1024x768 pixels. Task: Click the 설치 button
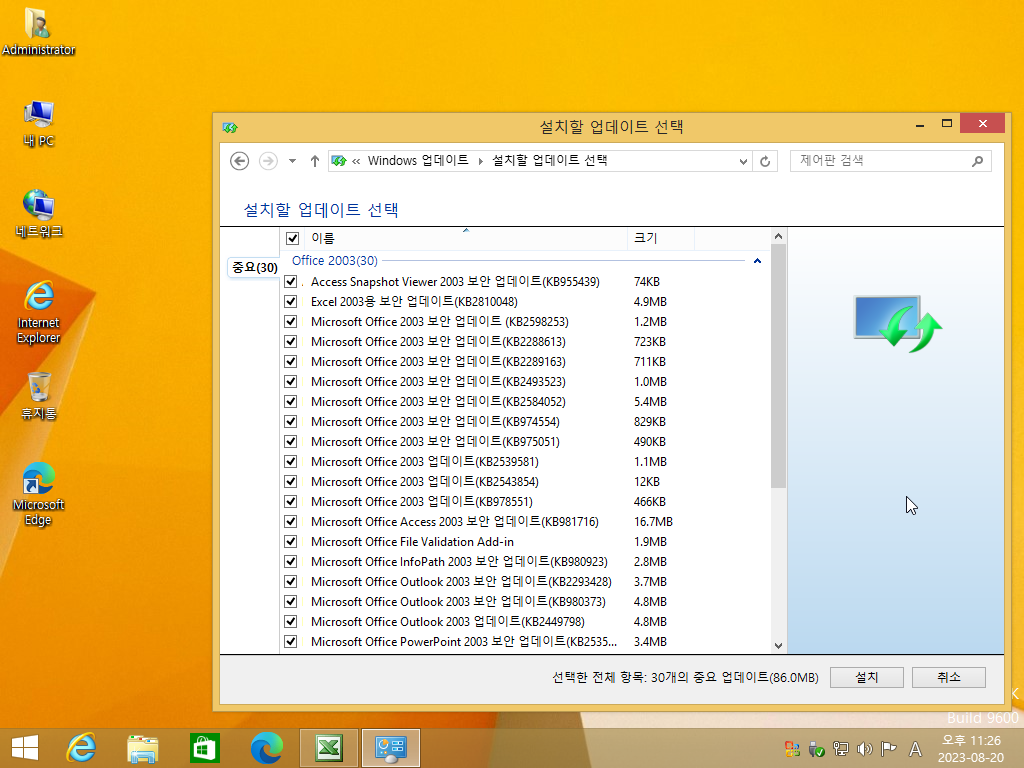[867, 677]
